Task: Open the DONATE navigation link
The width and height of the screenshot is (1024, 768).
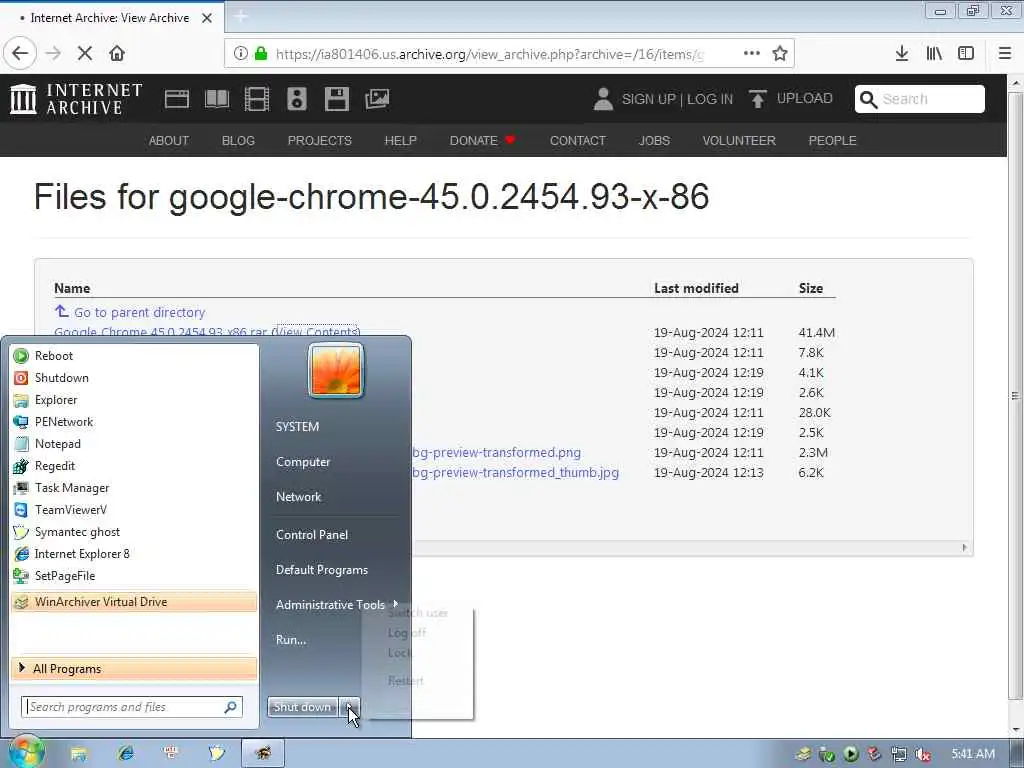Action: [x=483, y=140]
